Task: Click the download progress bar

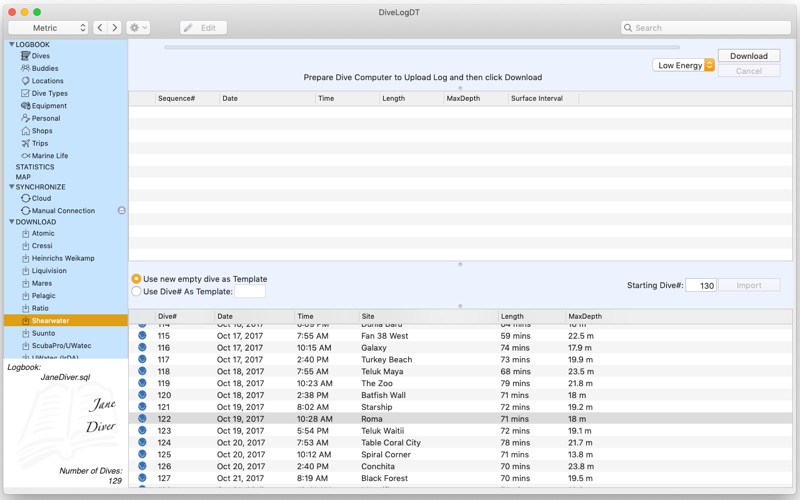Action: click(421, 47)
